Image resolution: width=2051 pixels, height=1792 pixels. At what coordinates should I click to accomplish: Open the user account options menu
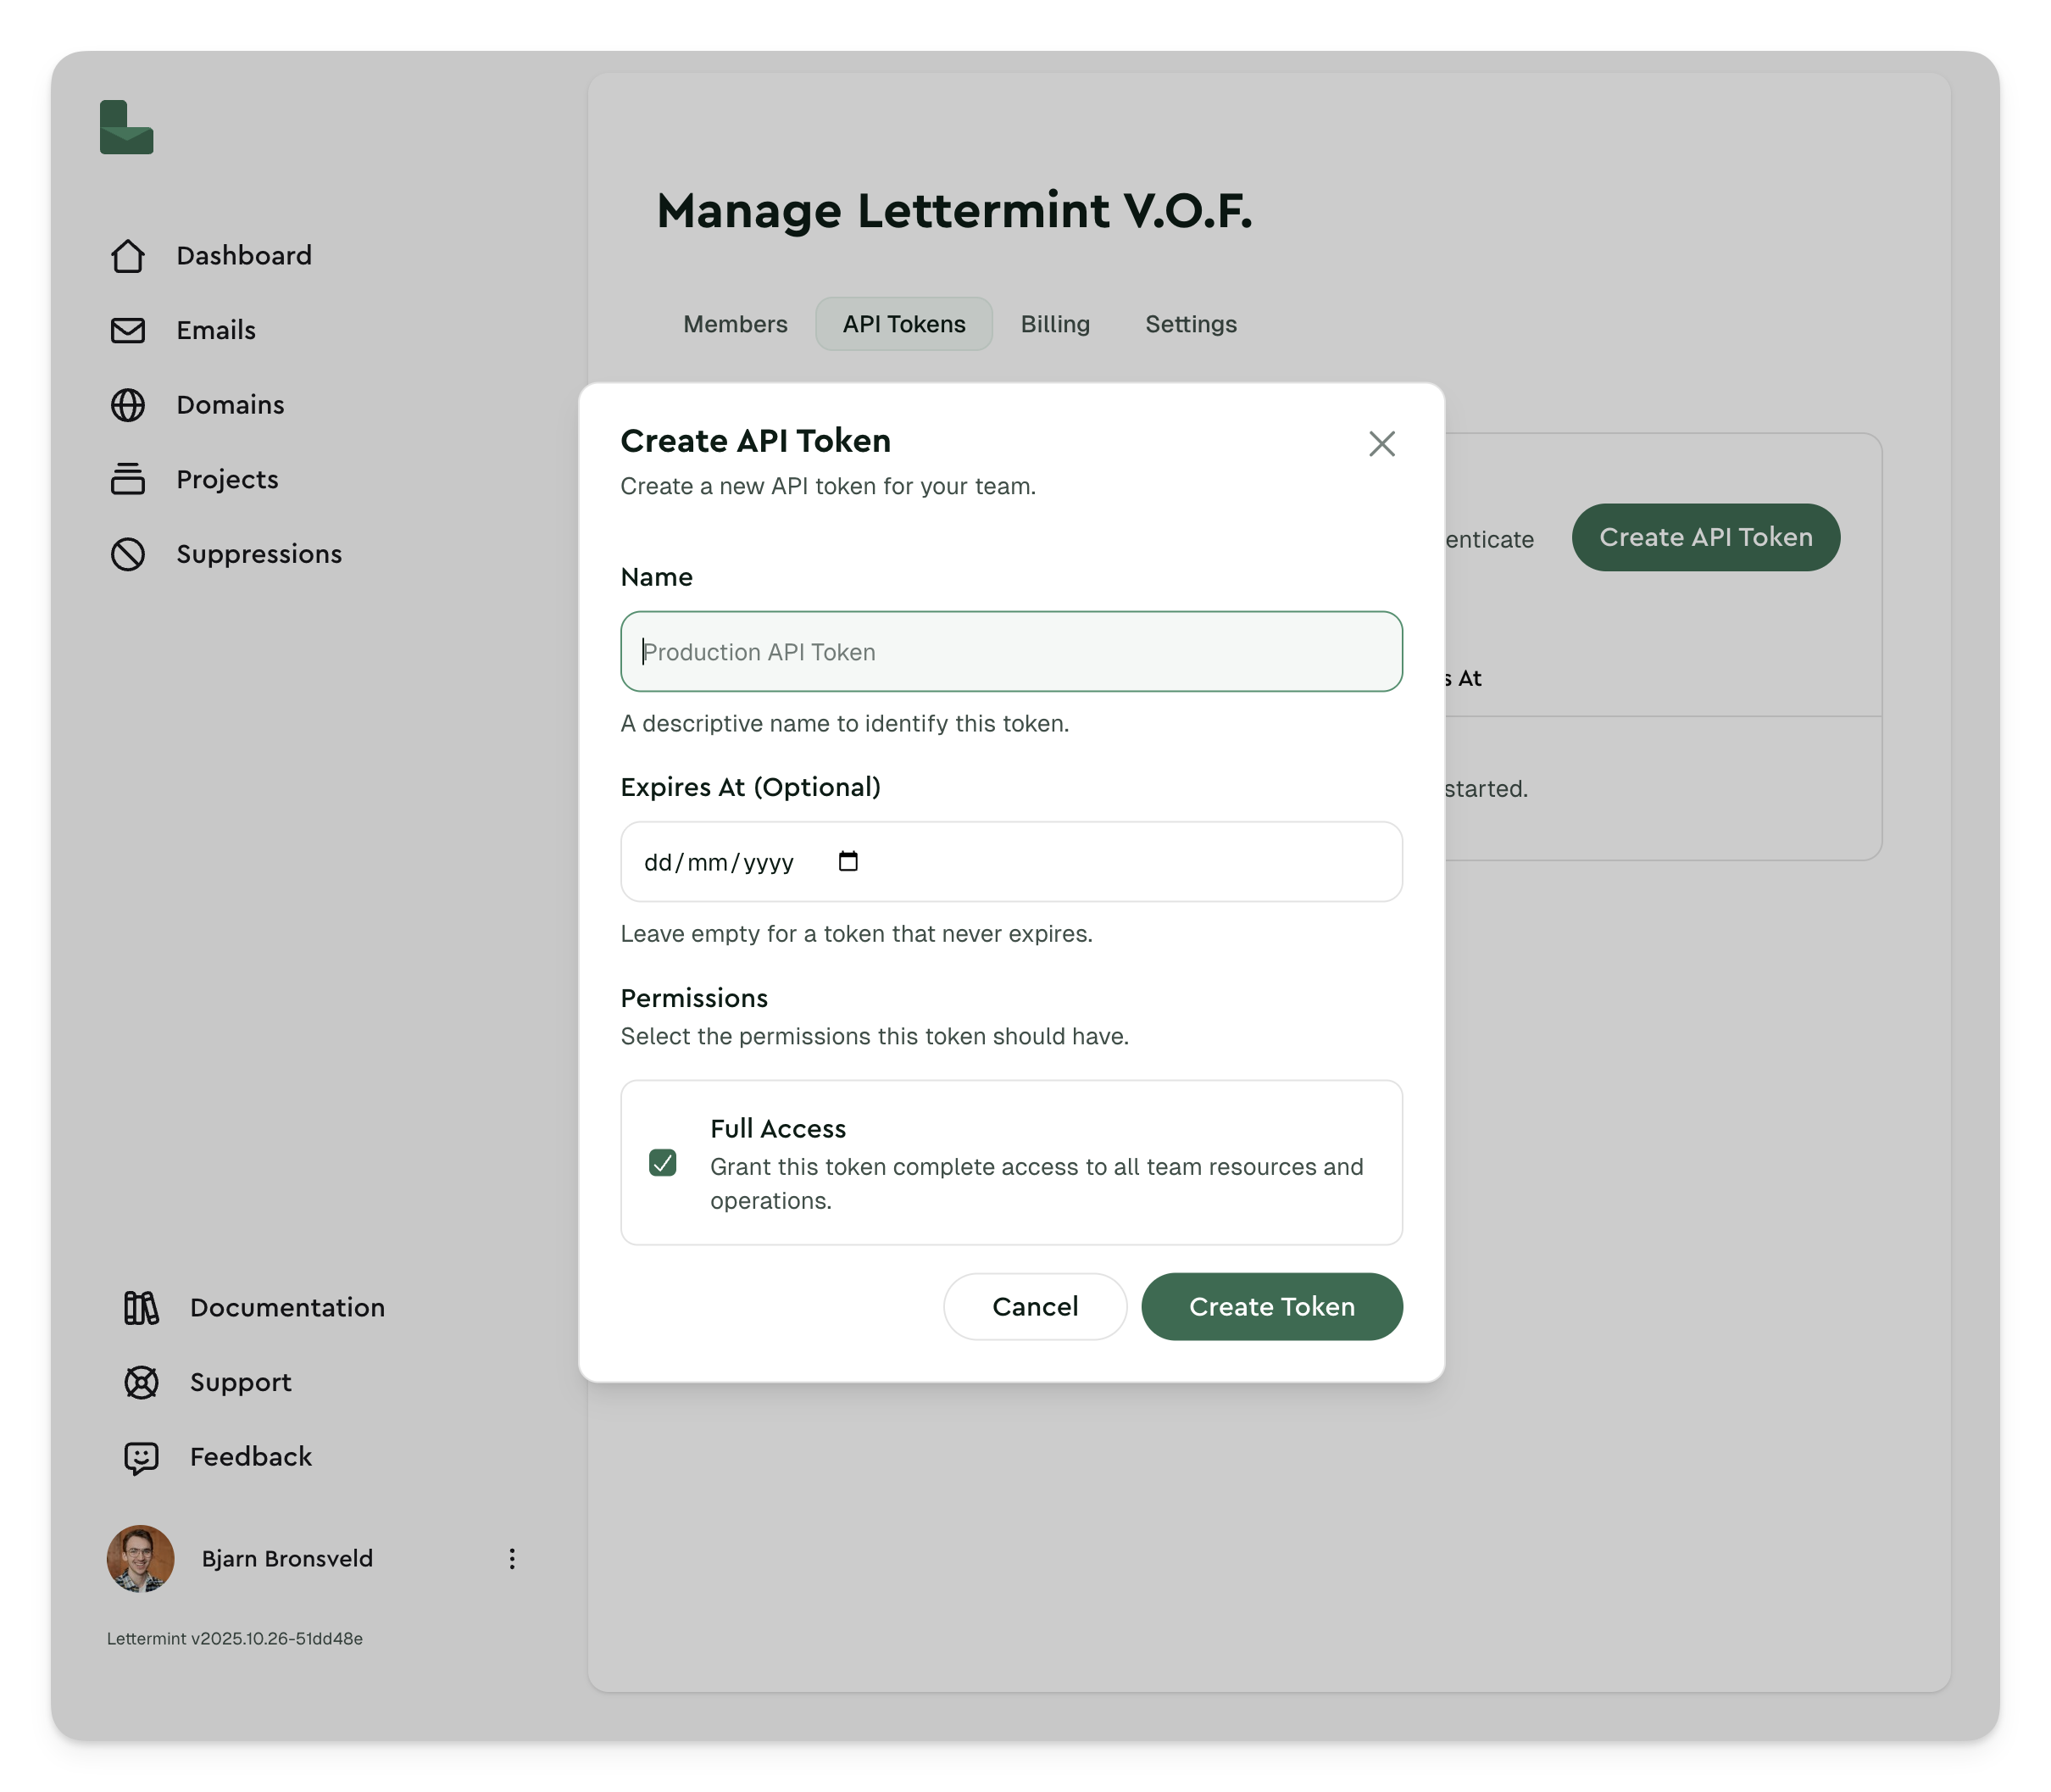pyautogui.click(x=512, y=1558)
